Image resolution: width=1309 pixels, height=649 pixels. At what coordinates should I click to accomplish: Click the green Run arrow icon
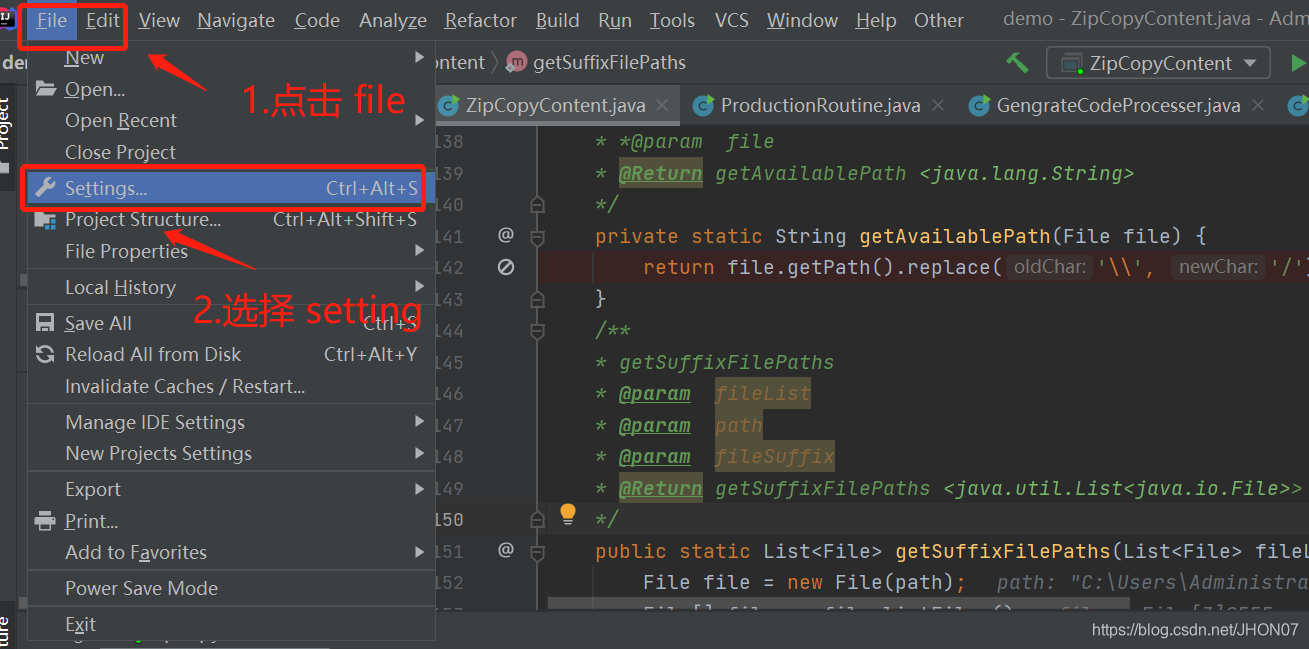[x=1298, y=63]
